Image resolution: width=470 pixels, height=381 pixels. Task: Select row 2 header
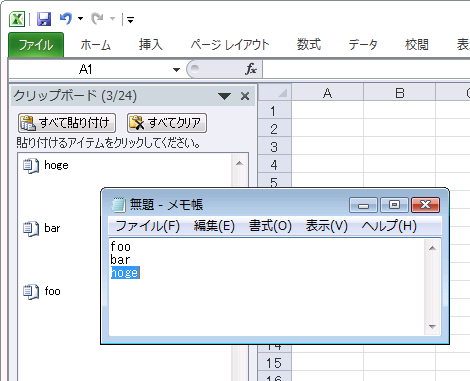point(275,129)
